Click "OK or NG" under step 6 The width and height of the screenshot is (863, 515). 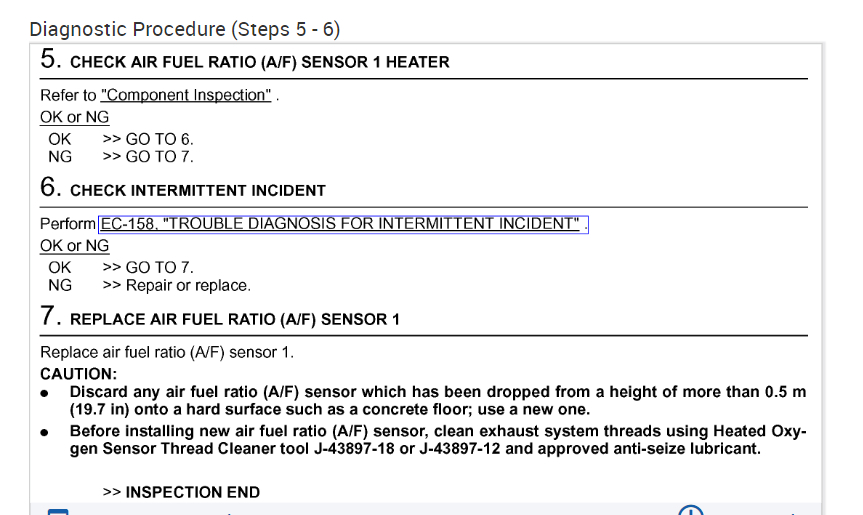[x=75, y=246]
